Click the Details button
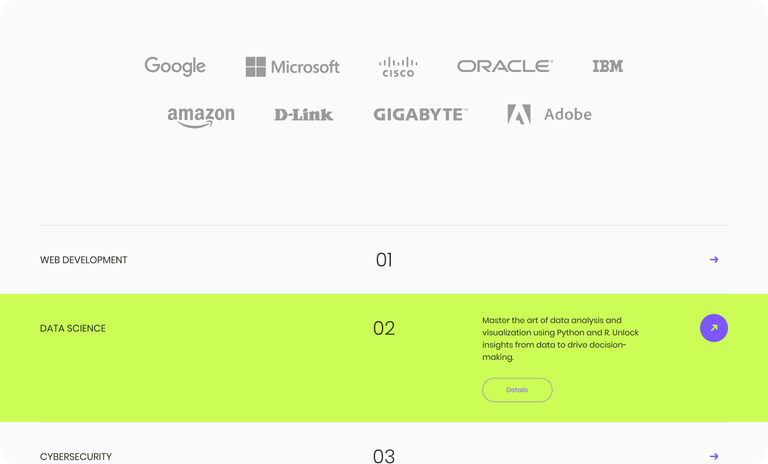 click(517, 390)
